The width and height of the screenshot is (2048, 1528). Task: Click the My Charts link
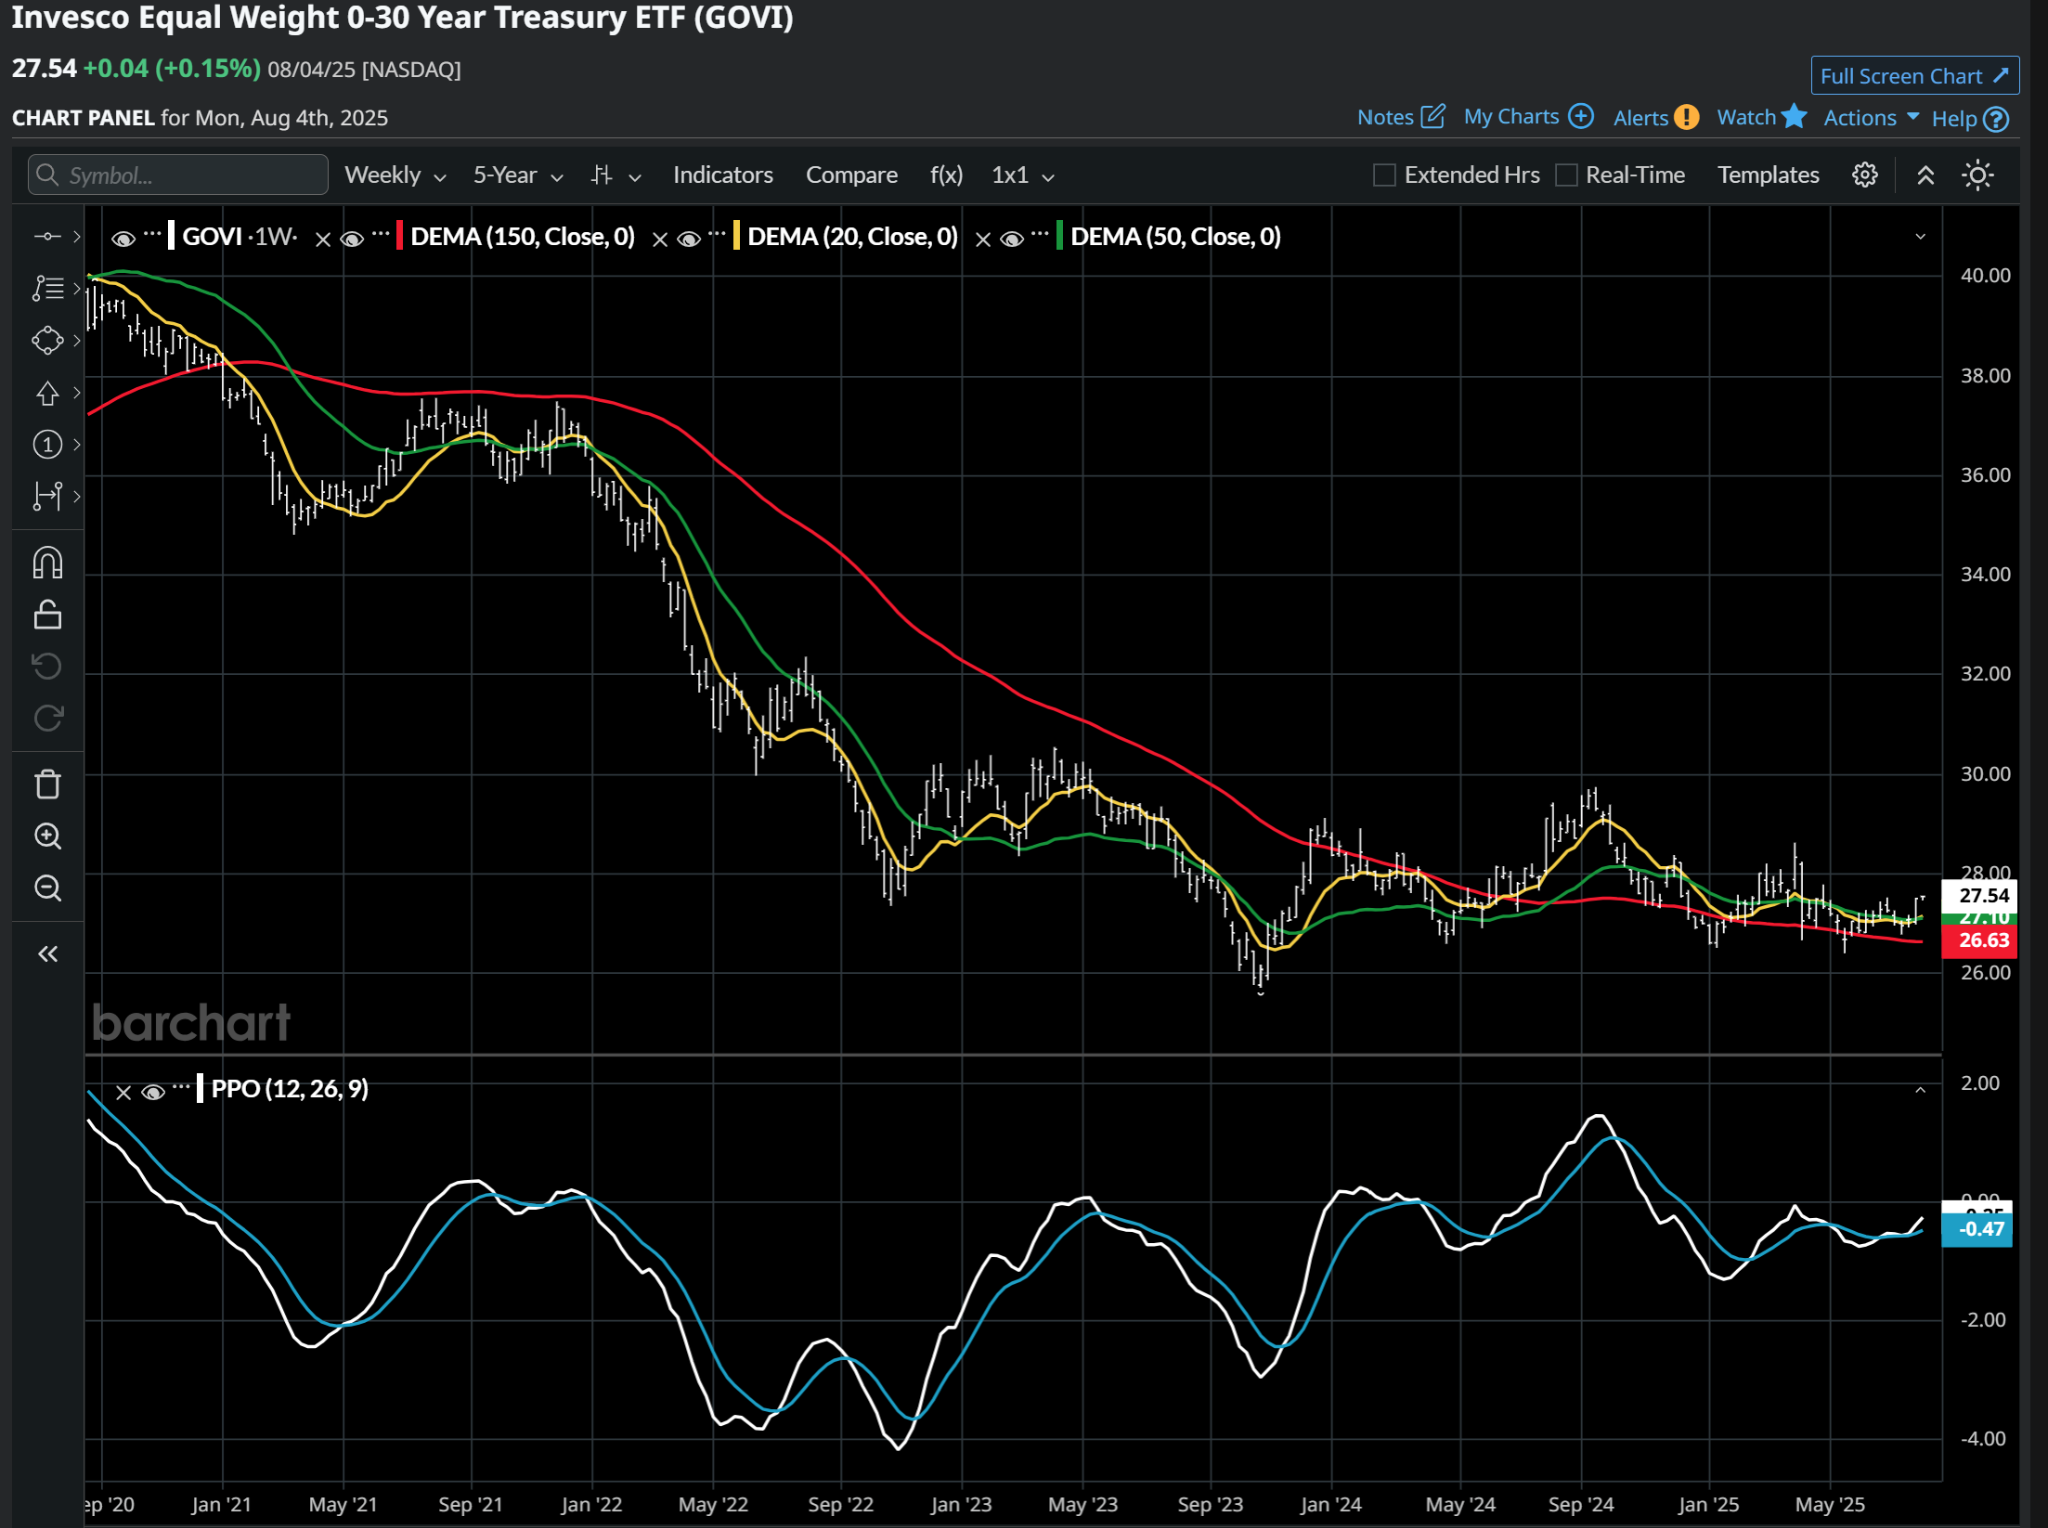1511,117
